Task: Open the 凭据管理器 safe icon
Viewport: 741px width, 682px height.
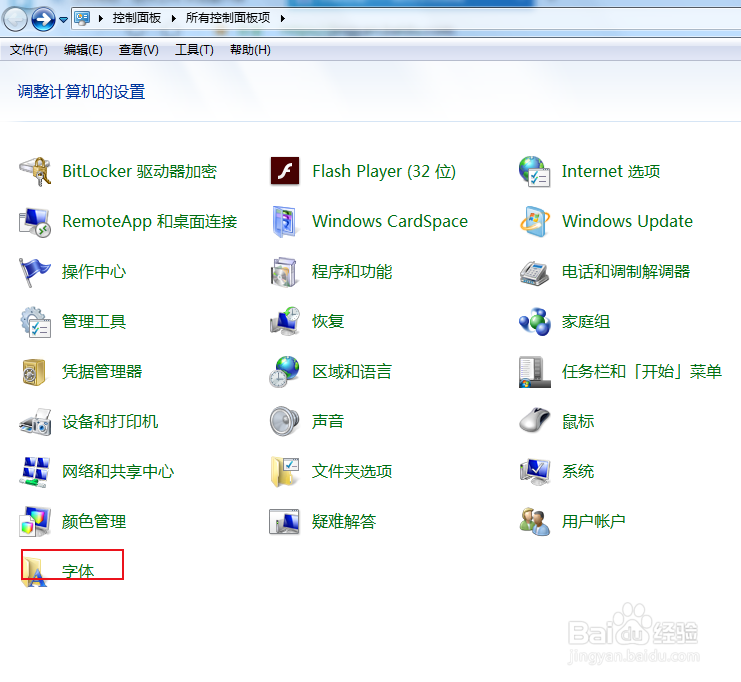Action: coord(34,372)
